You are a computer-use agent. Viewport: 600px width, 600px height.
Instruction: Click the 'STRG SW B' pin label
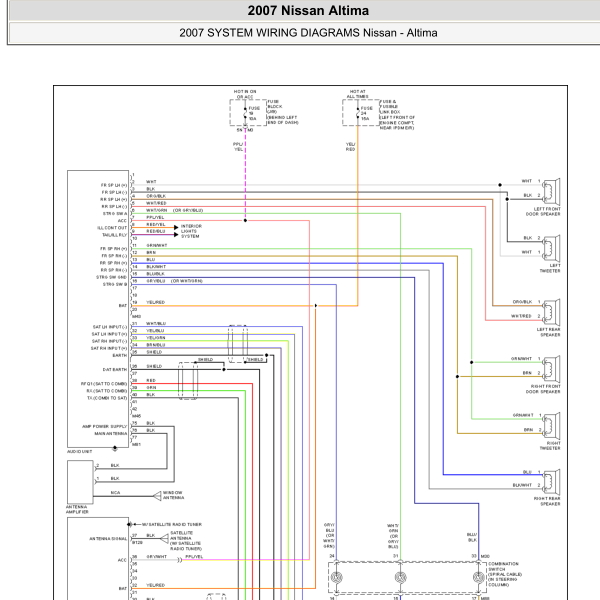point(115,284)
